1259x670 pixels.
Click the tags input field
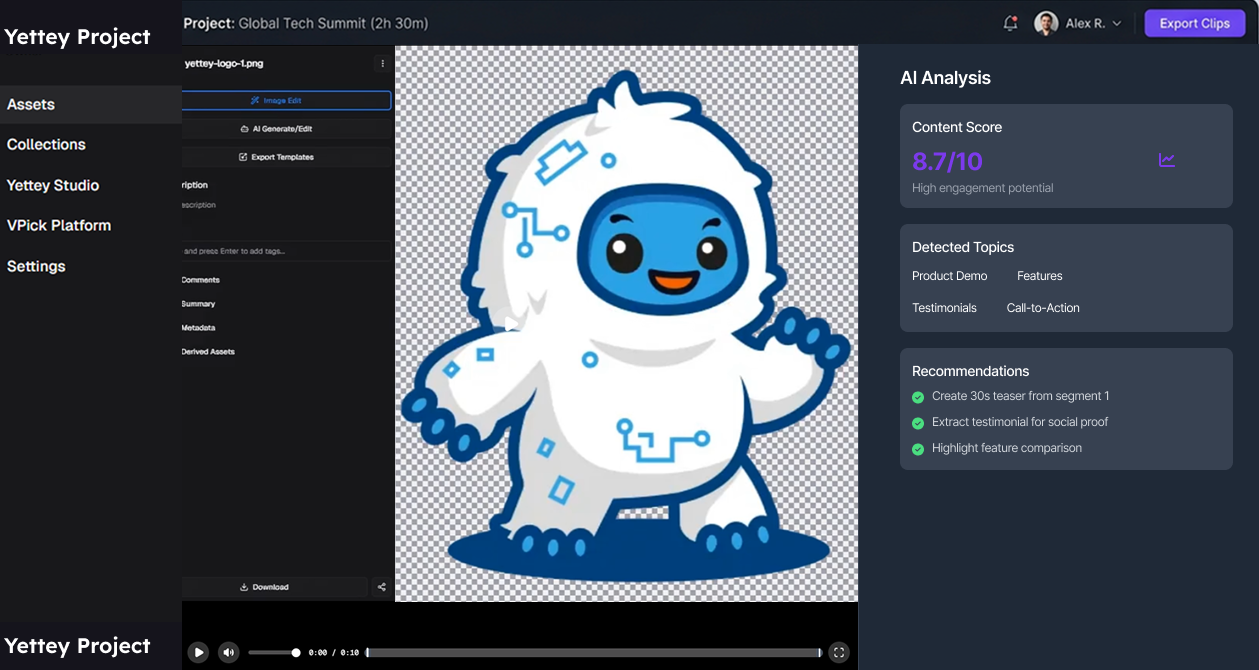click(287, 251)
